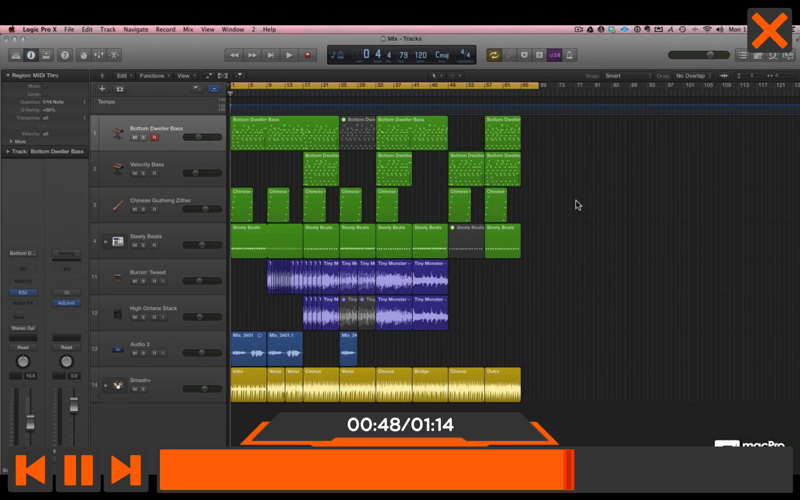Click the Smash+ drum kit icon
This screenshot has width=800, height=500.
point(118,385)
